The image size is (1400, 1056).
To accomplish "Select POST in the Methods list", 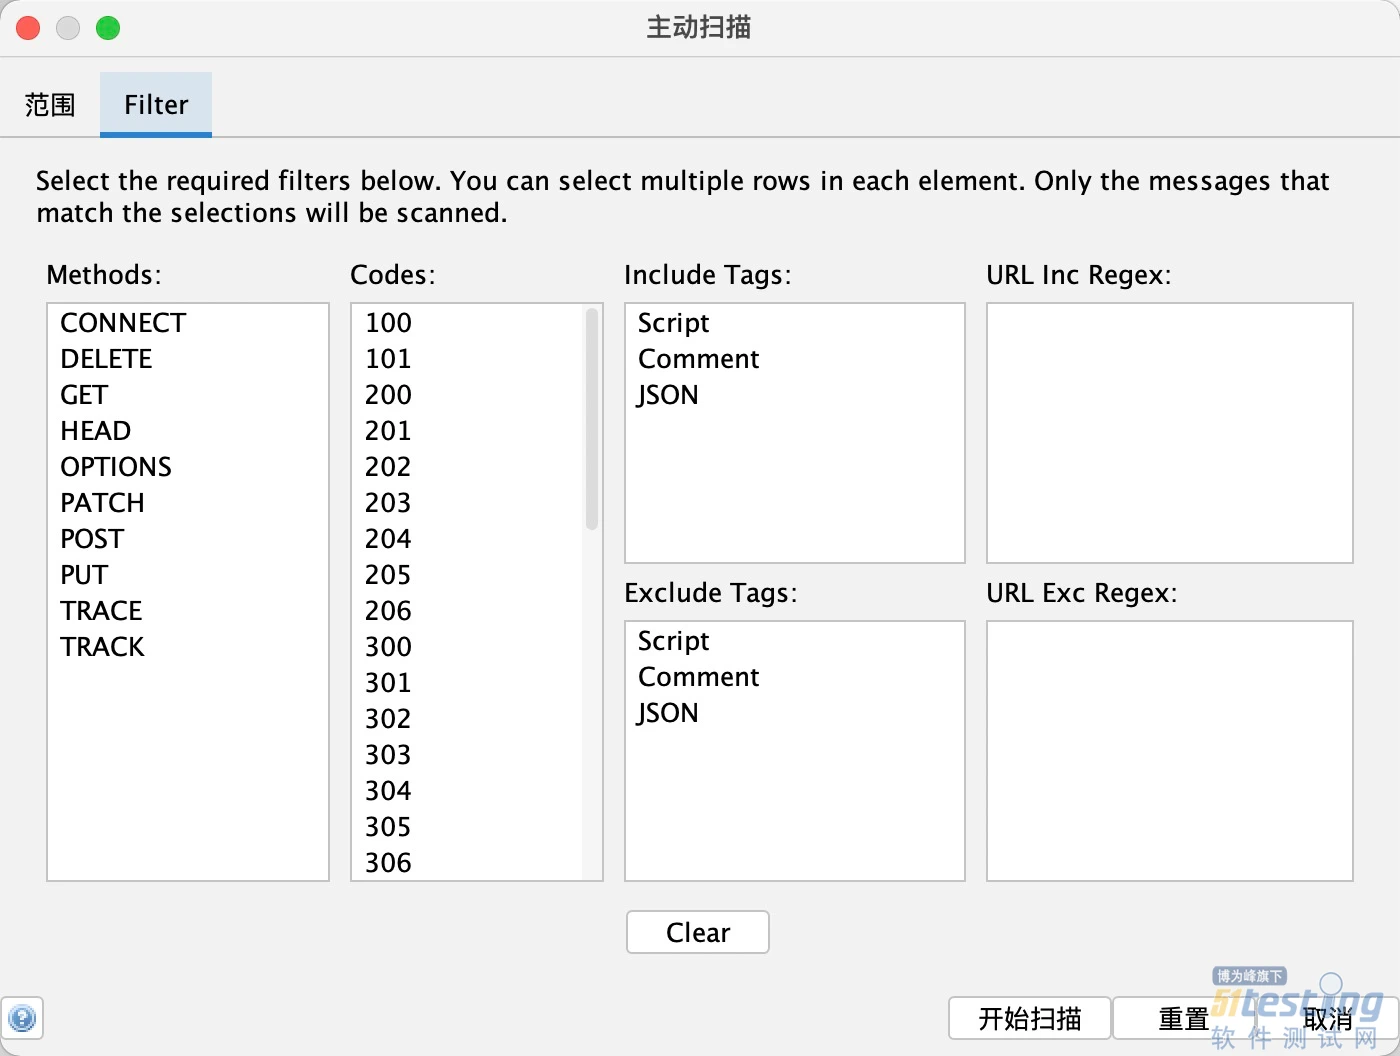I will pos(92,539).
